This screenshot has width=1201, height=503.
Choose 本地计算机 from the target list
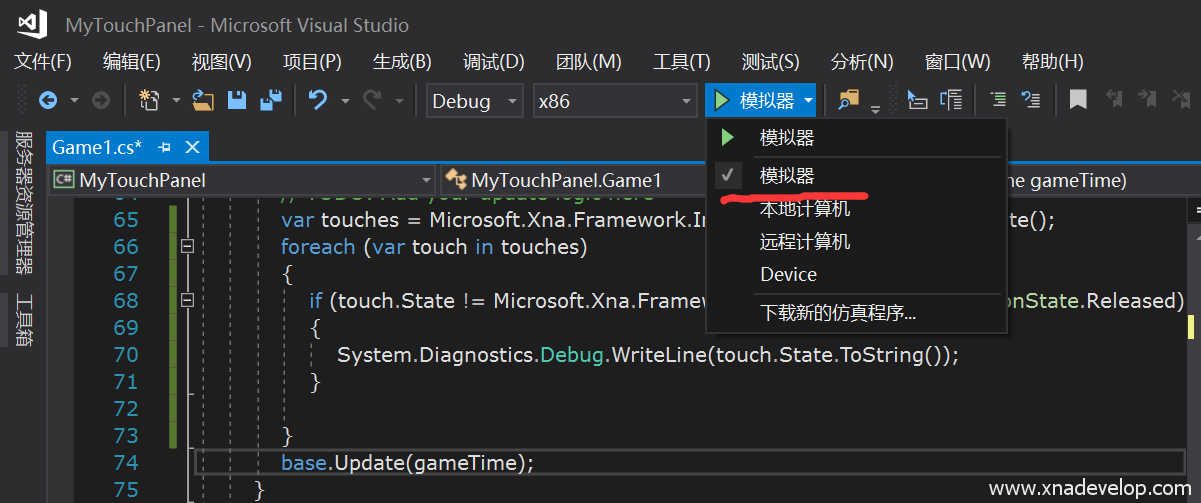coord(804,209)
